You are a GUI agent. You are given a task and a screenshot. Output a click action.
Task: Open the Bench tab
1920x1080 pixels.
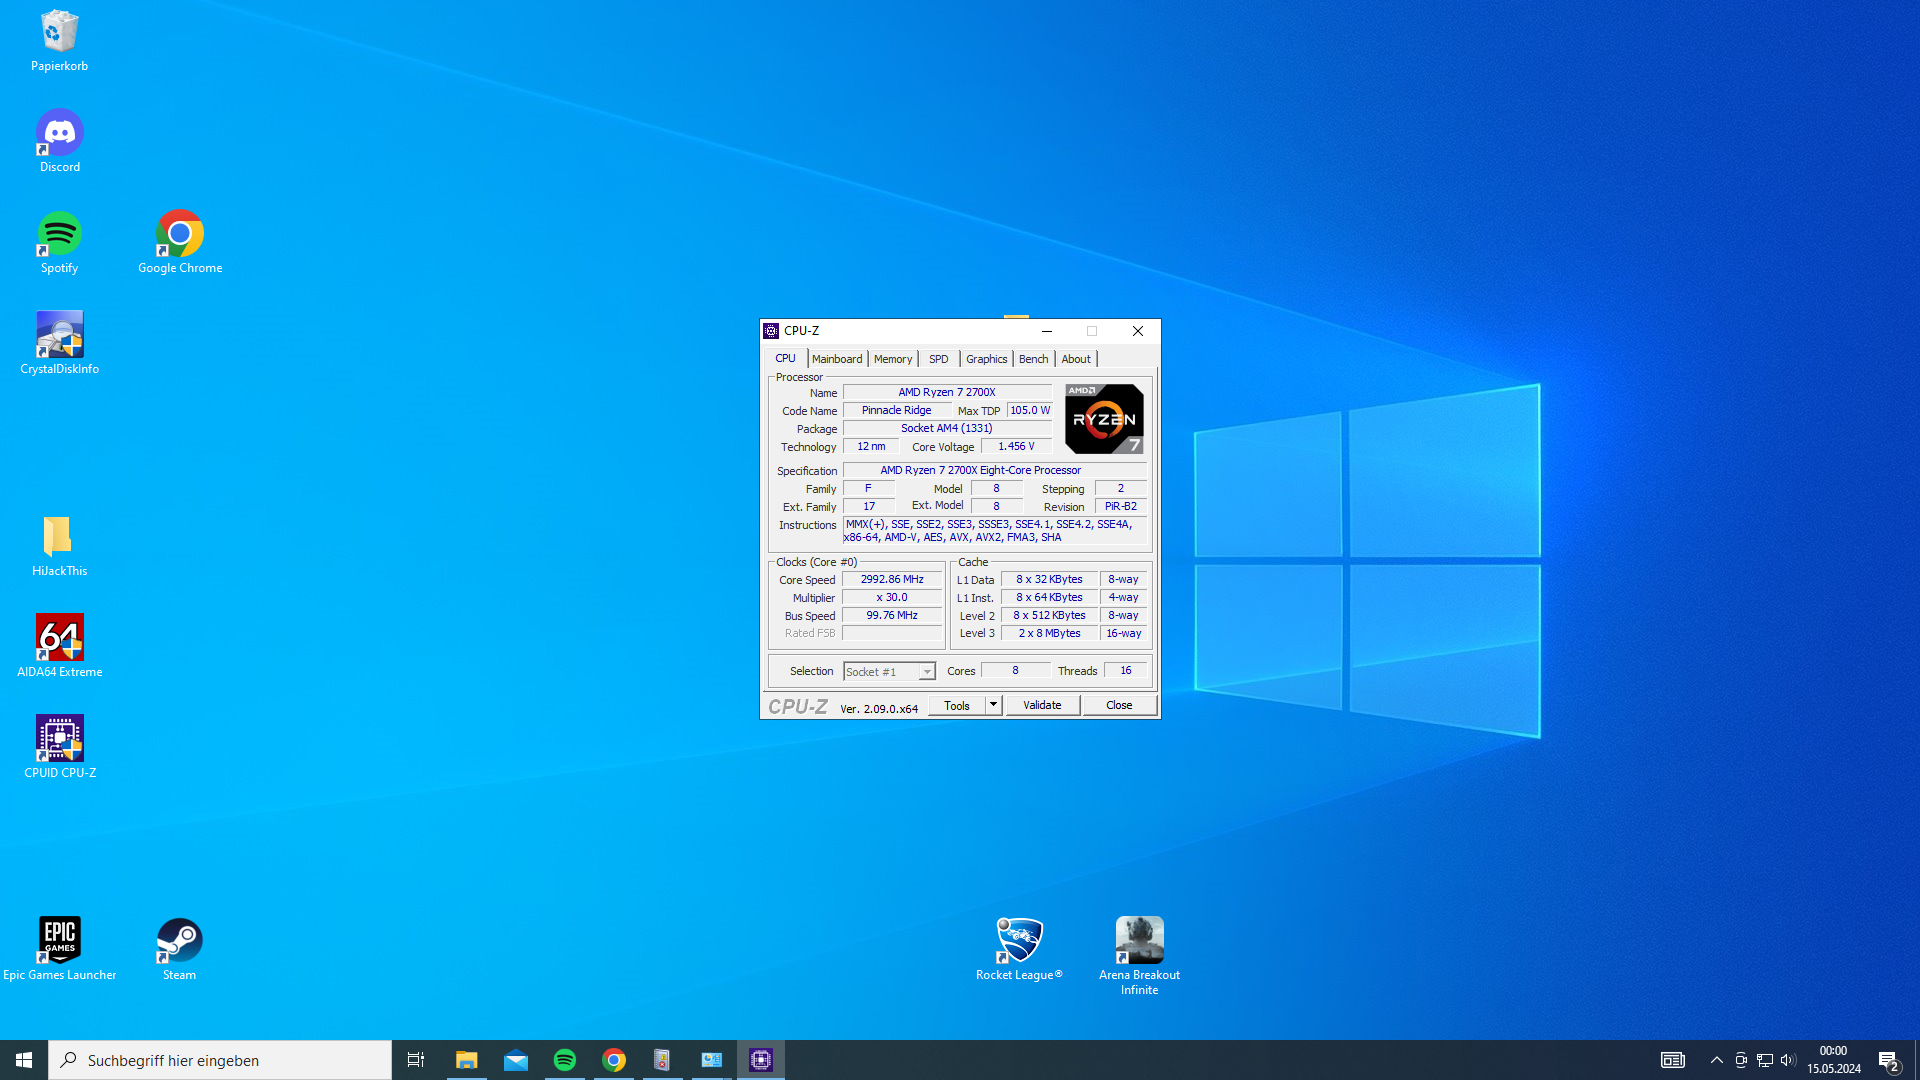coord(1033,359)
